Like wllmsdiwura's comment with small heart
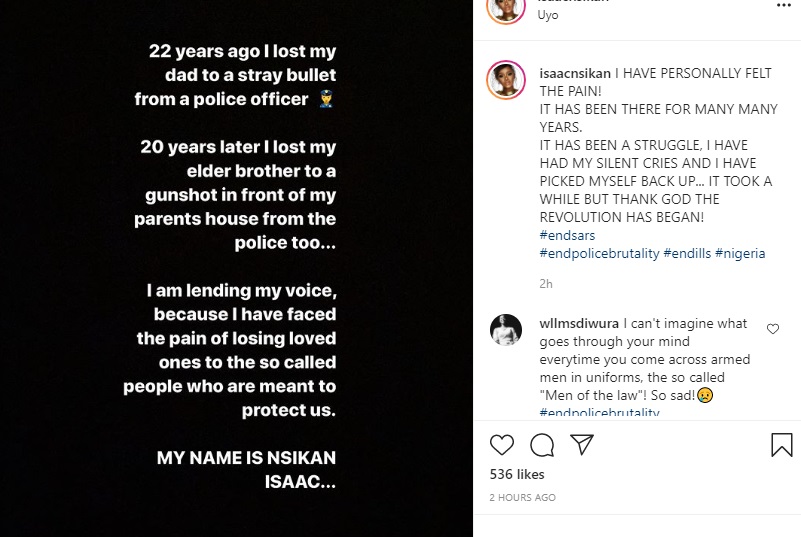The width and height of the screenshot is (801, 537). 772,328
